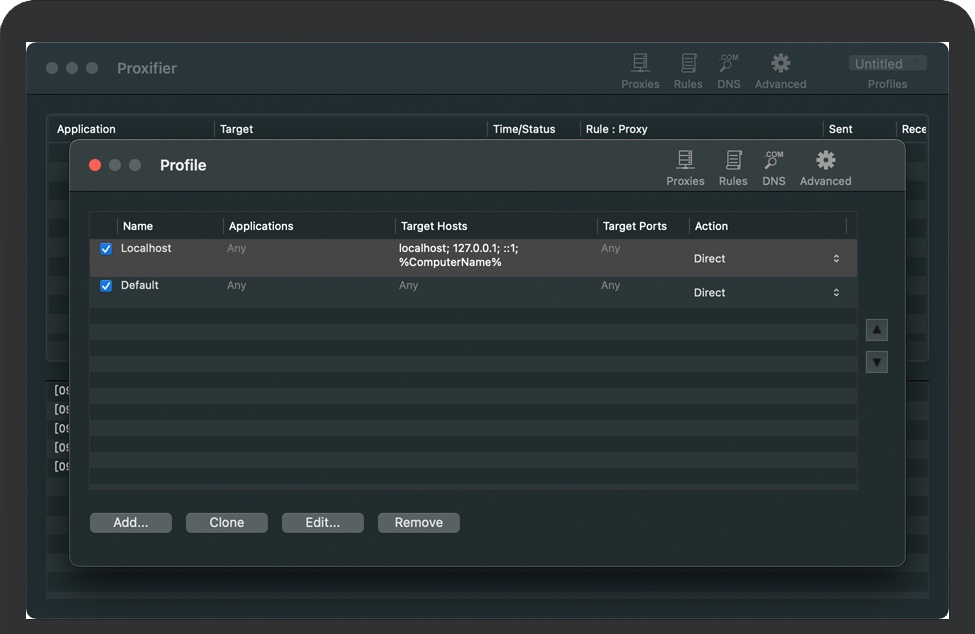Viewport: 975px width, 634px height.
Task: Open Proxies in the Profile dialog toolbar
Action: pyautogui.click(x=685, y=167)
